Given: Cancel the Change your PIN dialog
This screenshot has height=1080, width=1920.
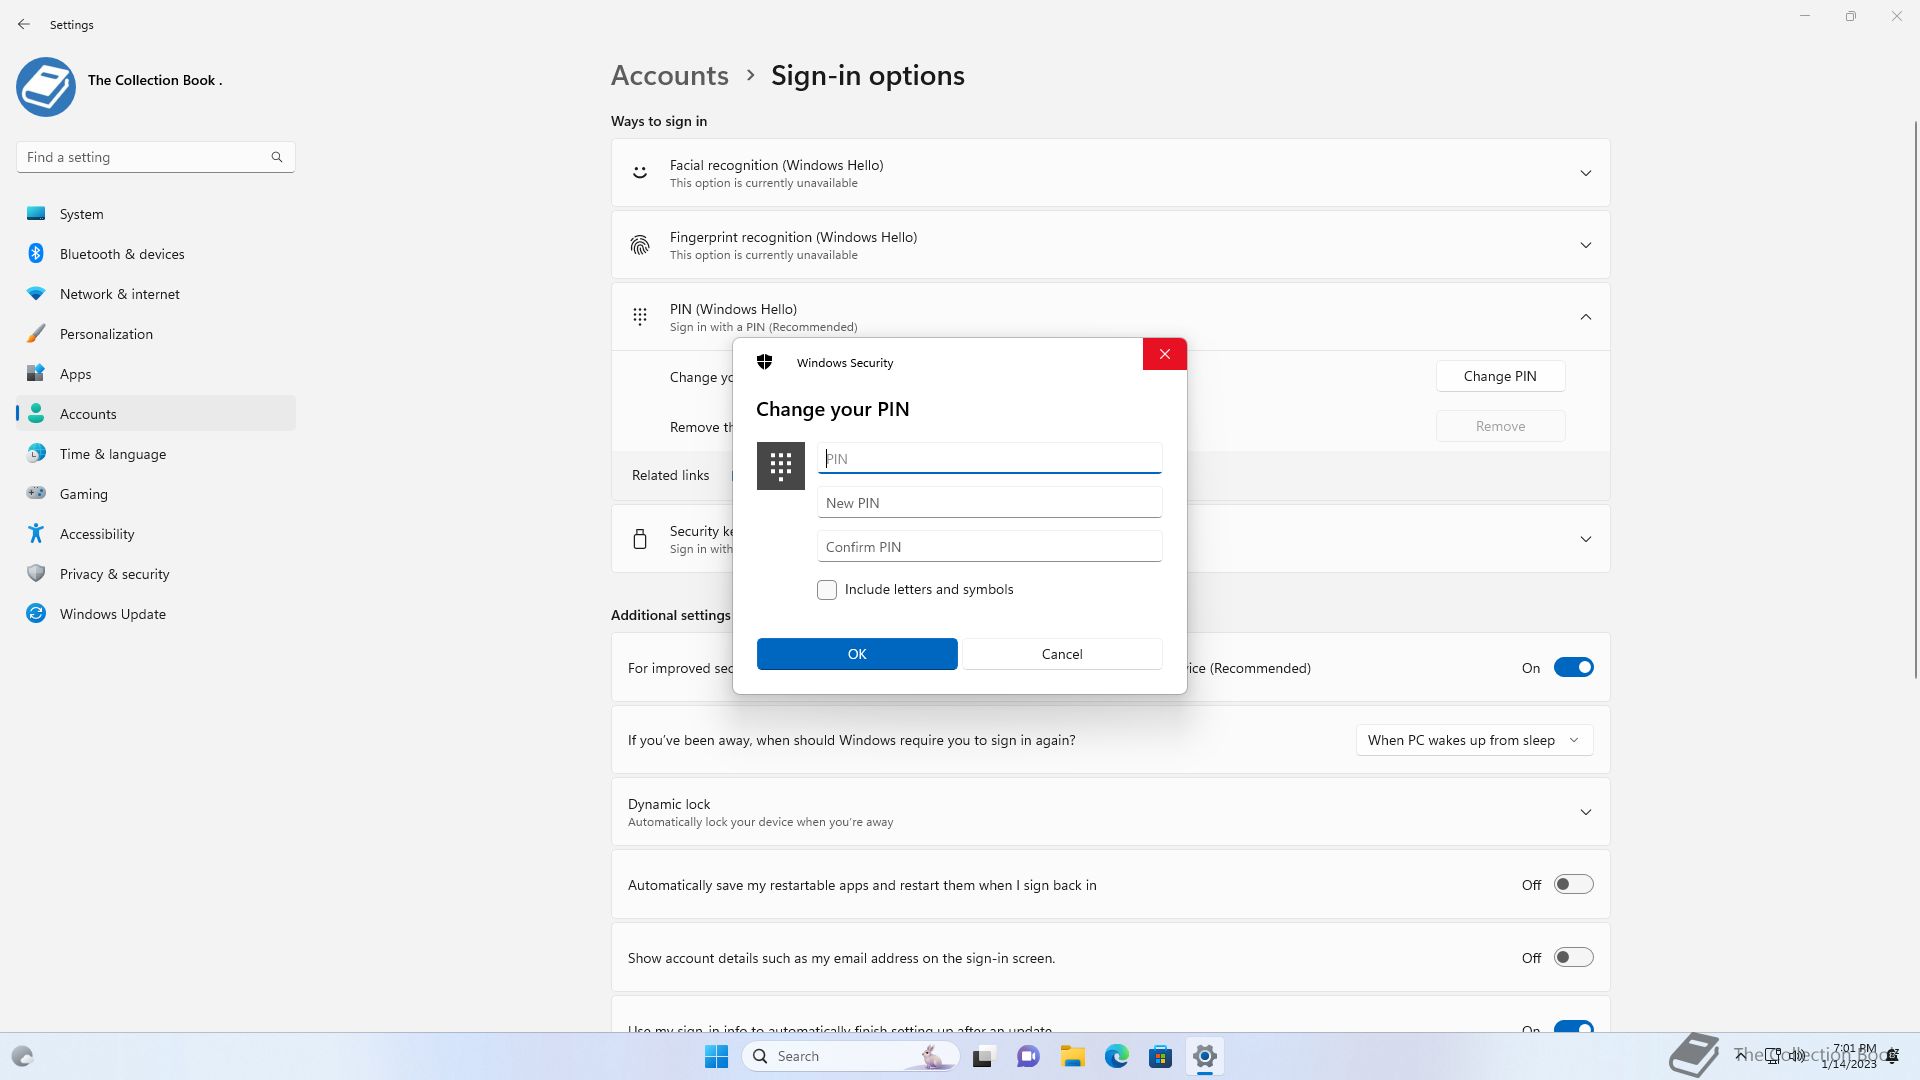Looking at the screenshot, I should coord(1062,654).
